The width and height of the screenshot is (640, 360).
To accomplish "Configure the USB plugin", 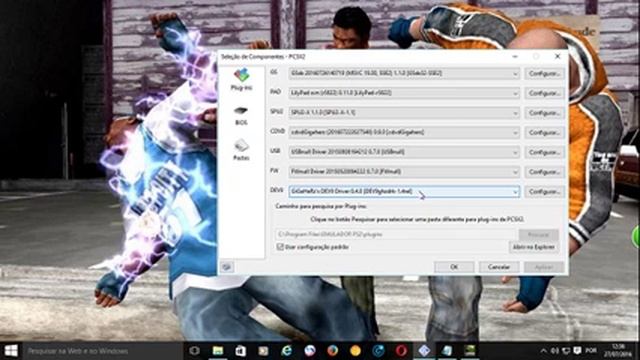I will click(544, 152).
